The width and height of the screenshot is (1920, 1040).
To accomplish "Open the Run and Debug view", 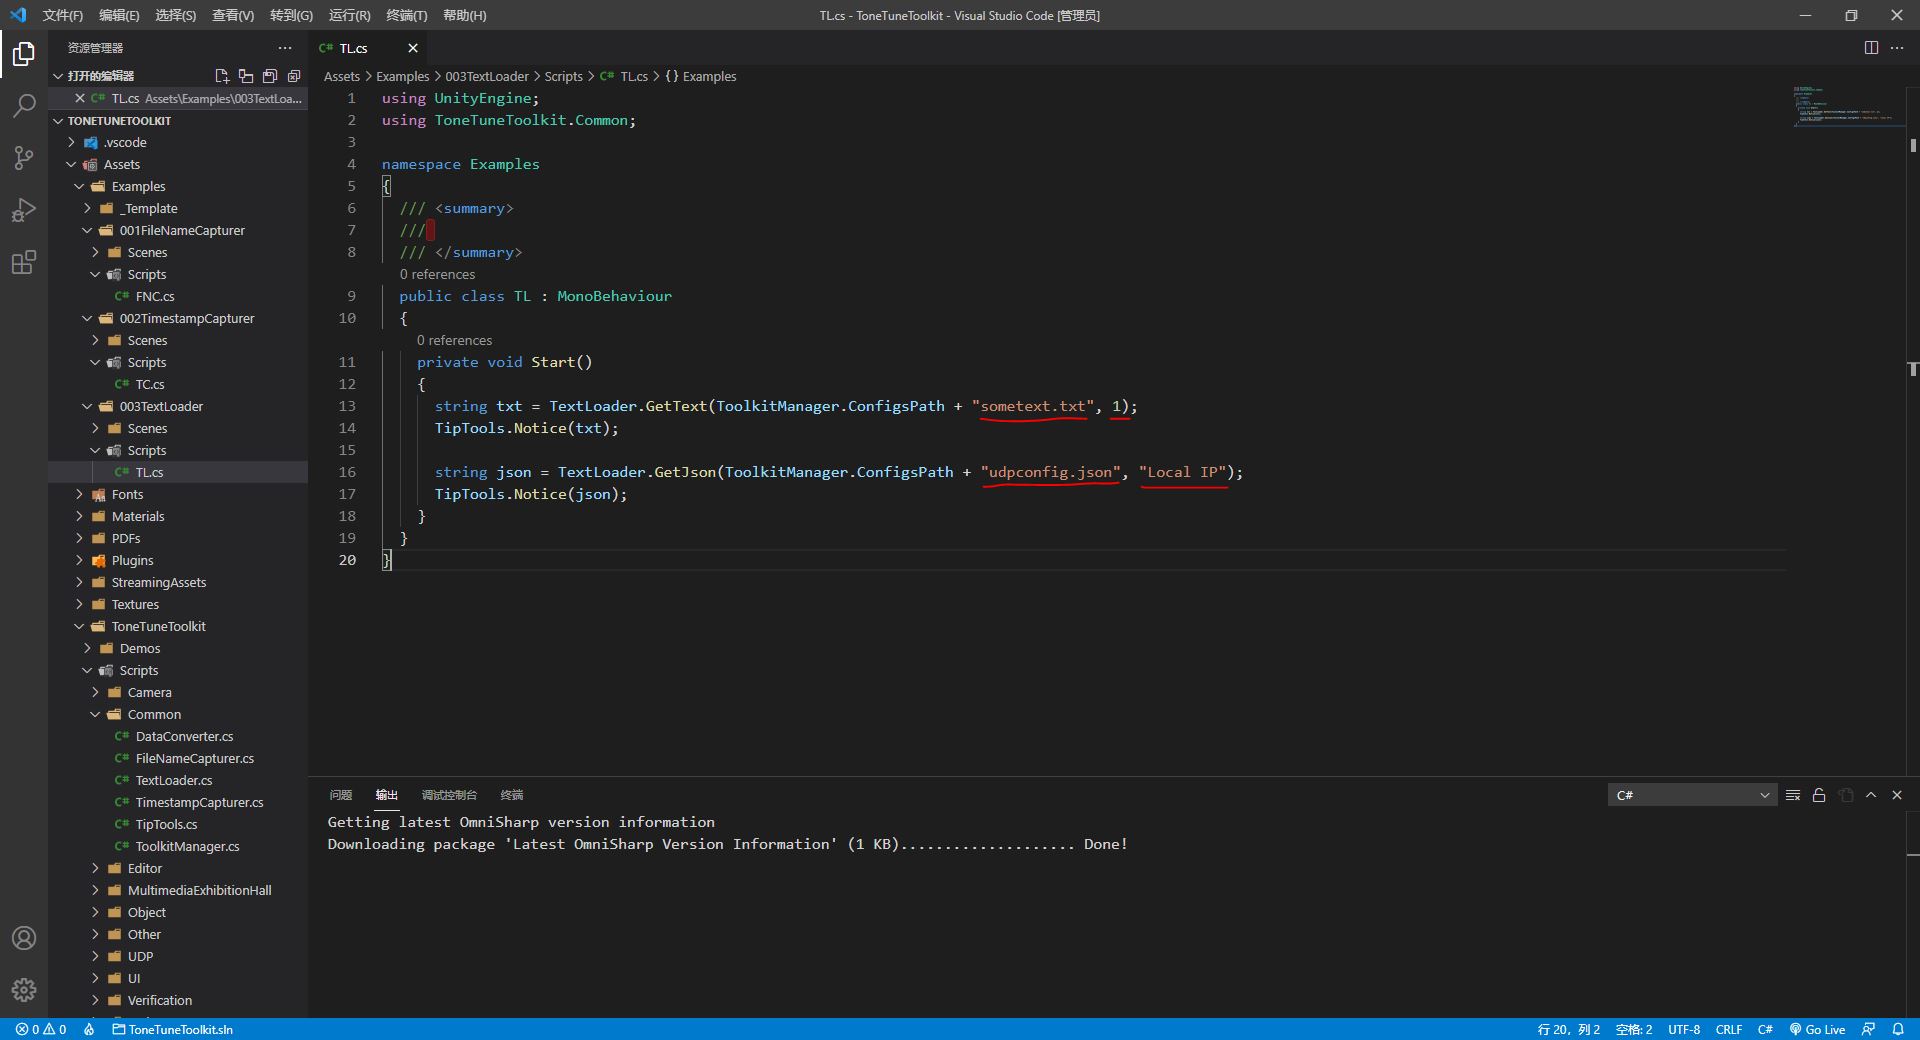I will [24, 210].
